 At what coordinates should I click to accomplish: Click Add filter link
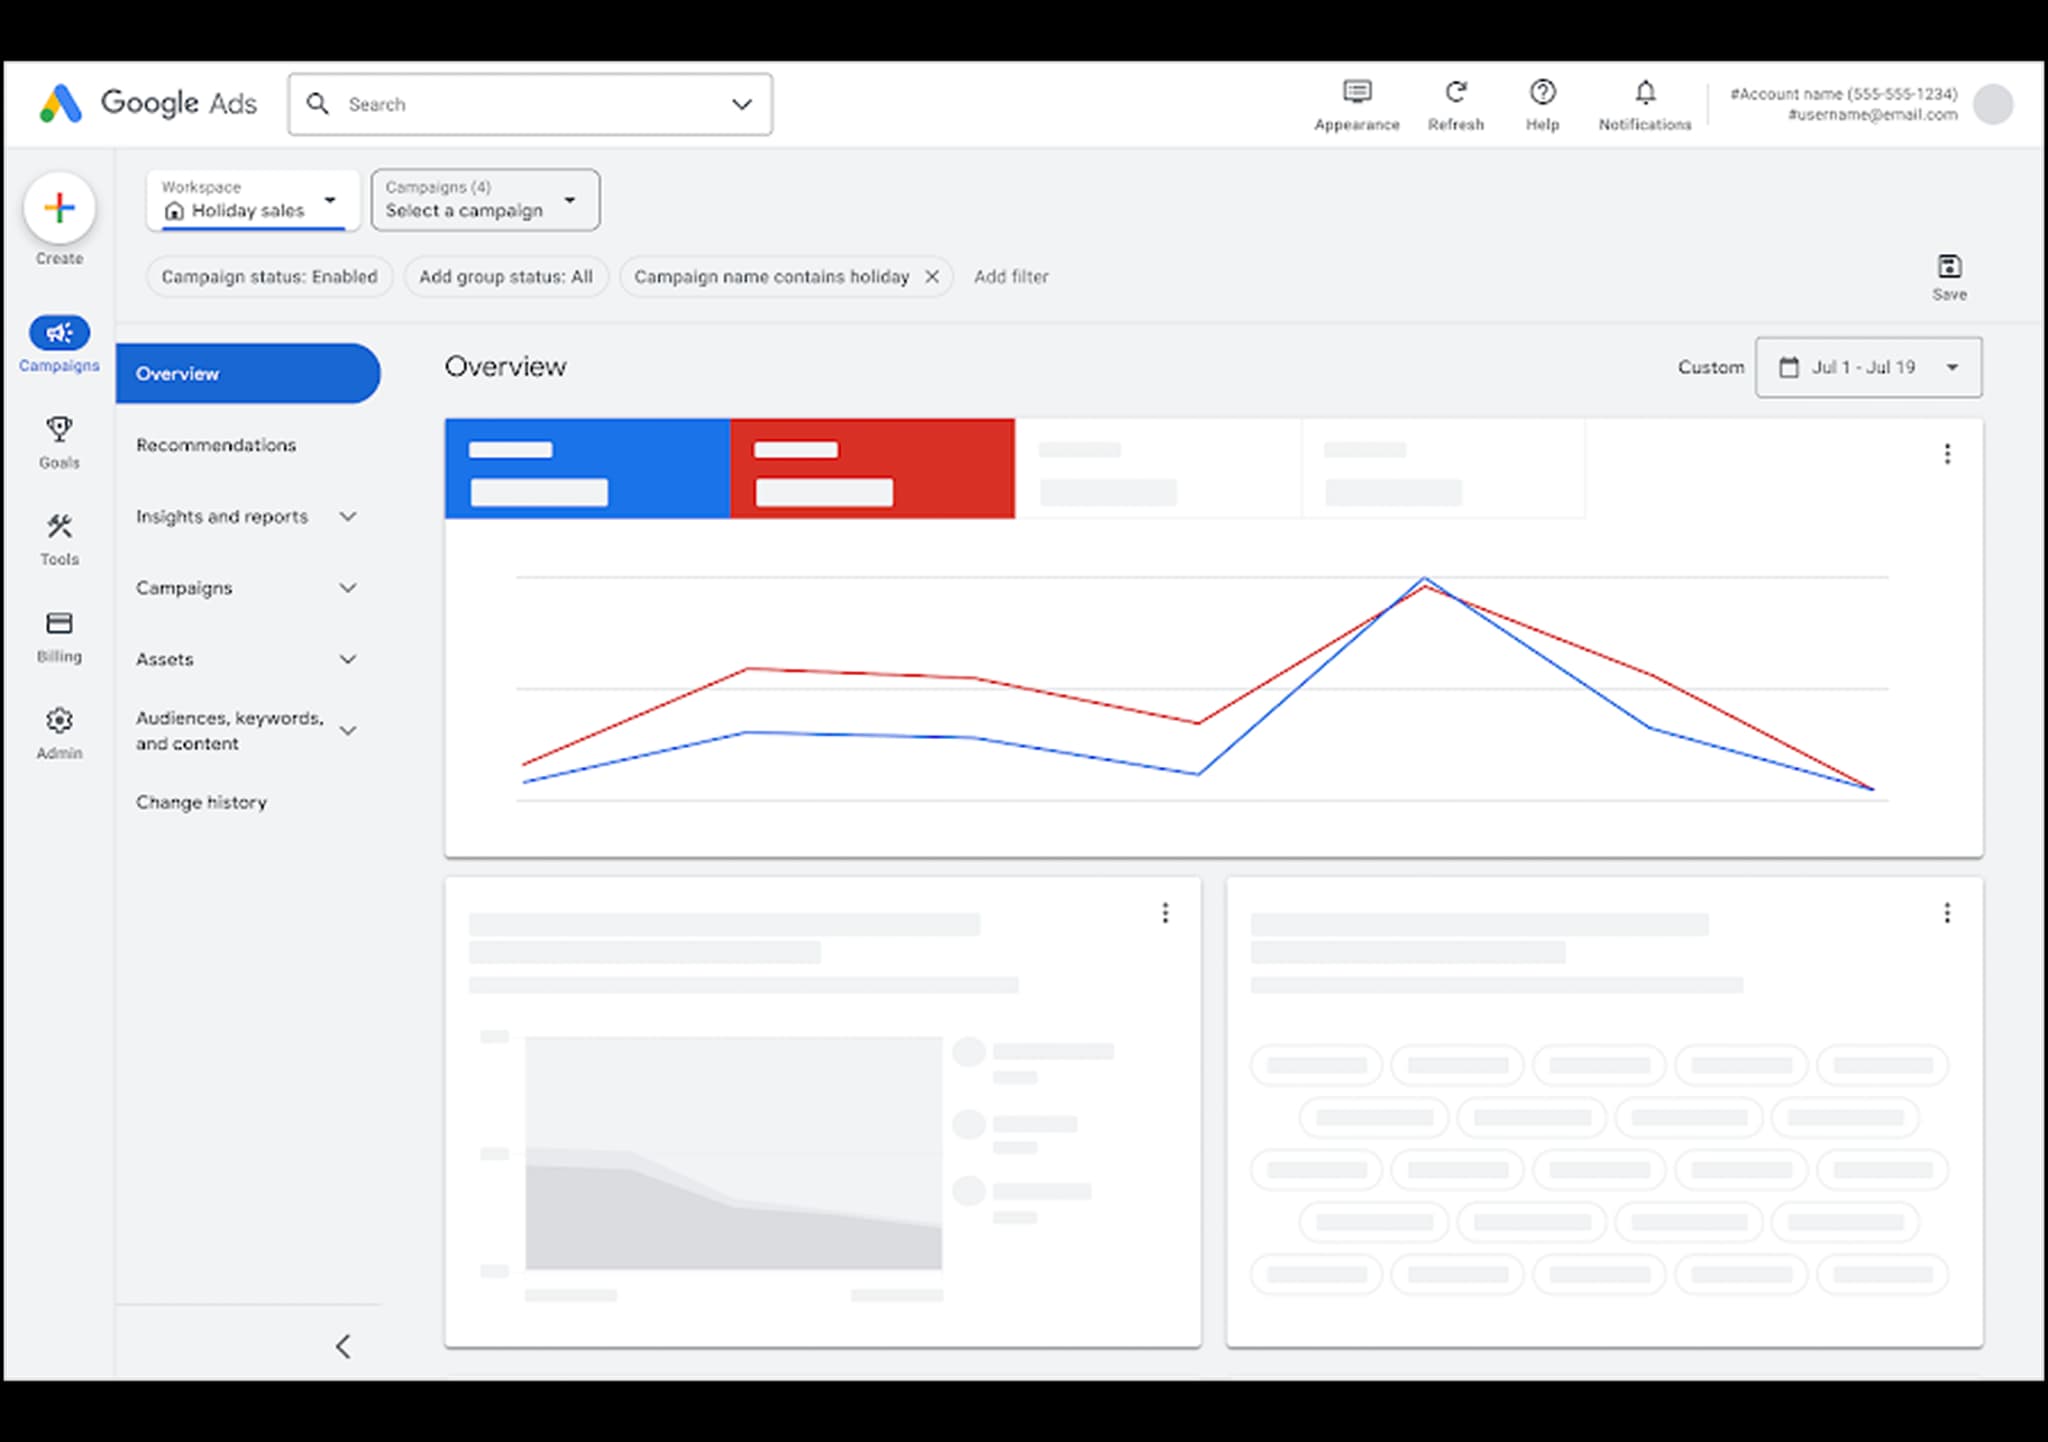point(1010,277)
